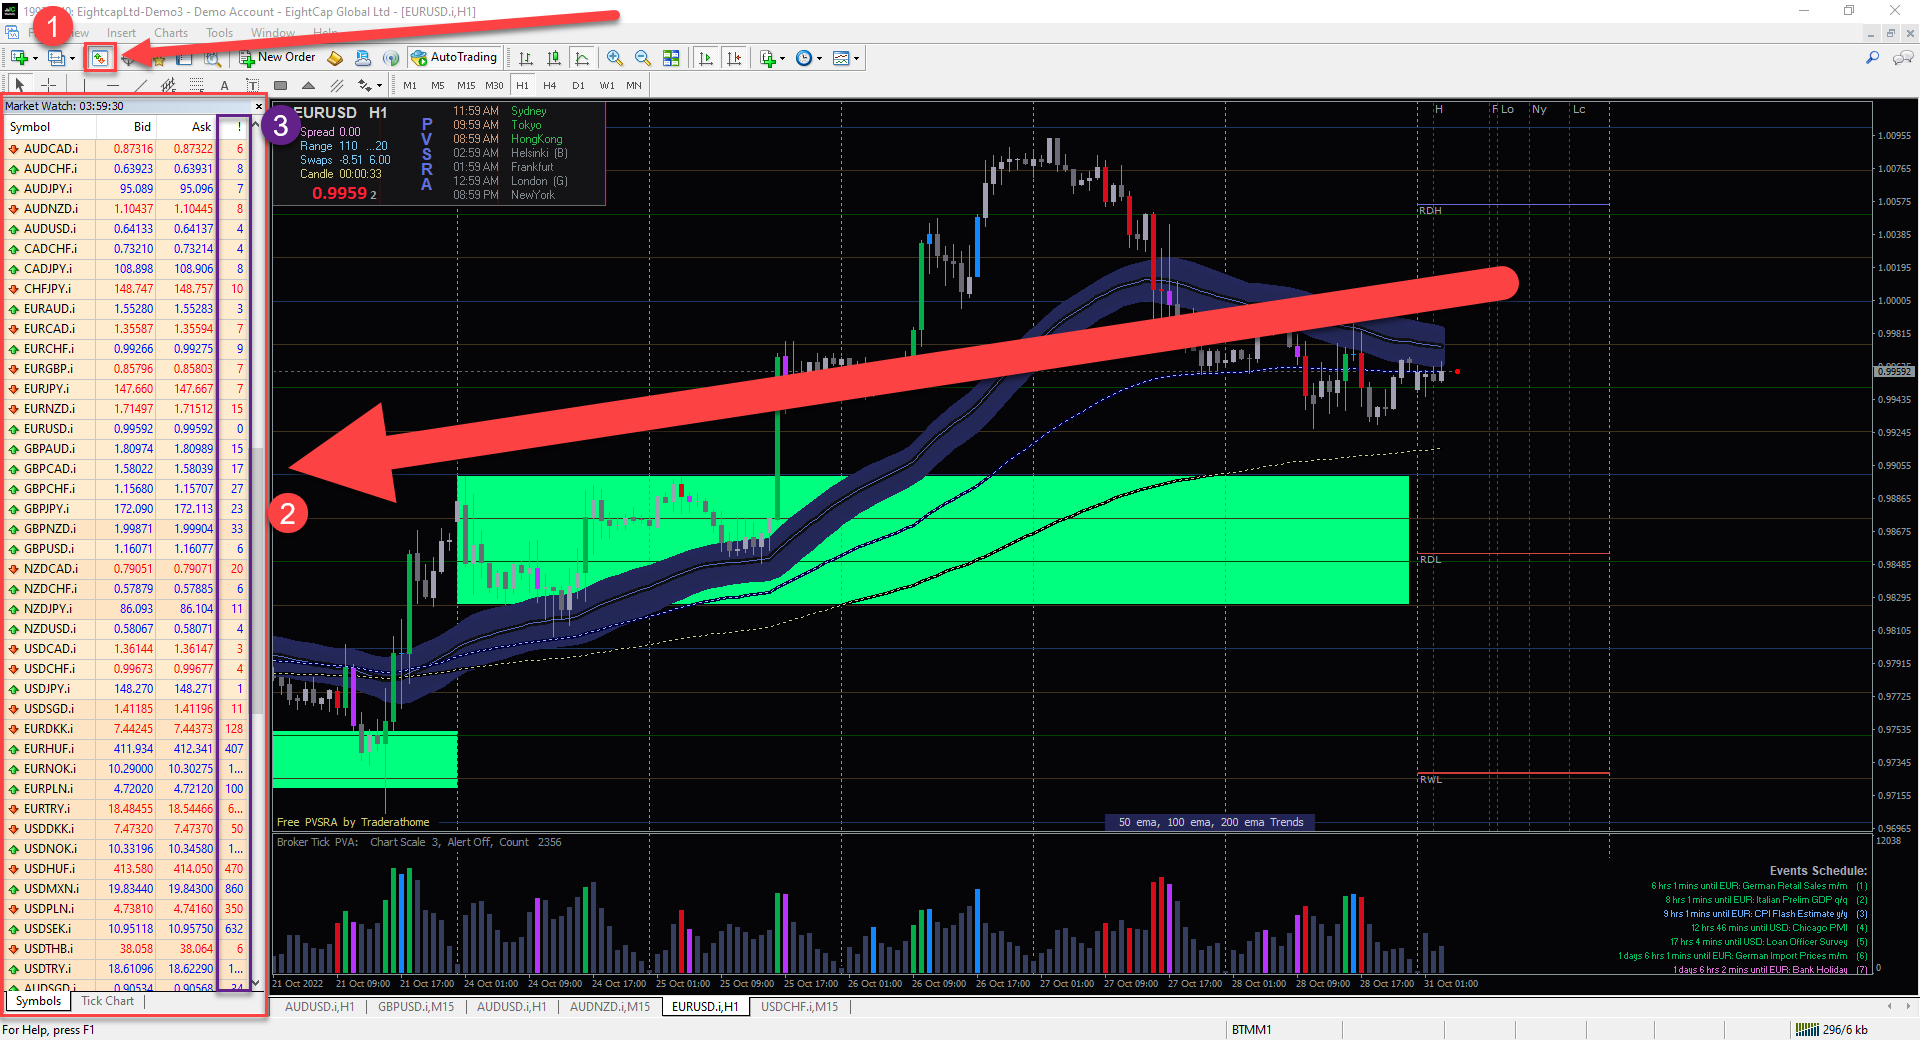Screen dimensions: 1920x1040
Task: Zoom out of the chart
Action: click(643, 58)
